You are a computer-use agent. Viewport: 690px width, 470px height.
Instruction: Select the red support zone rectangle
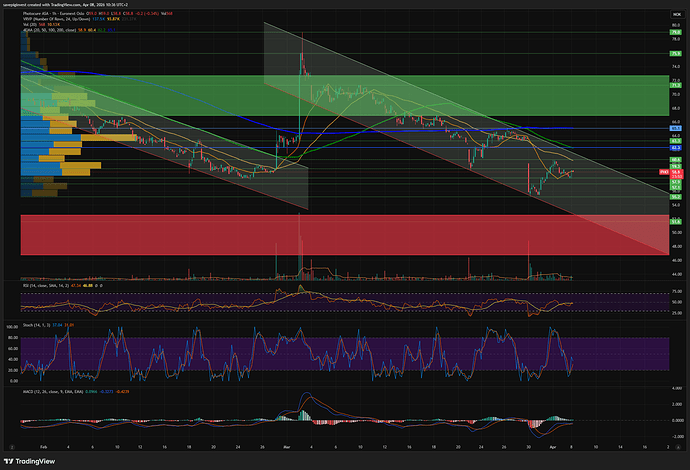click(345, 235)
